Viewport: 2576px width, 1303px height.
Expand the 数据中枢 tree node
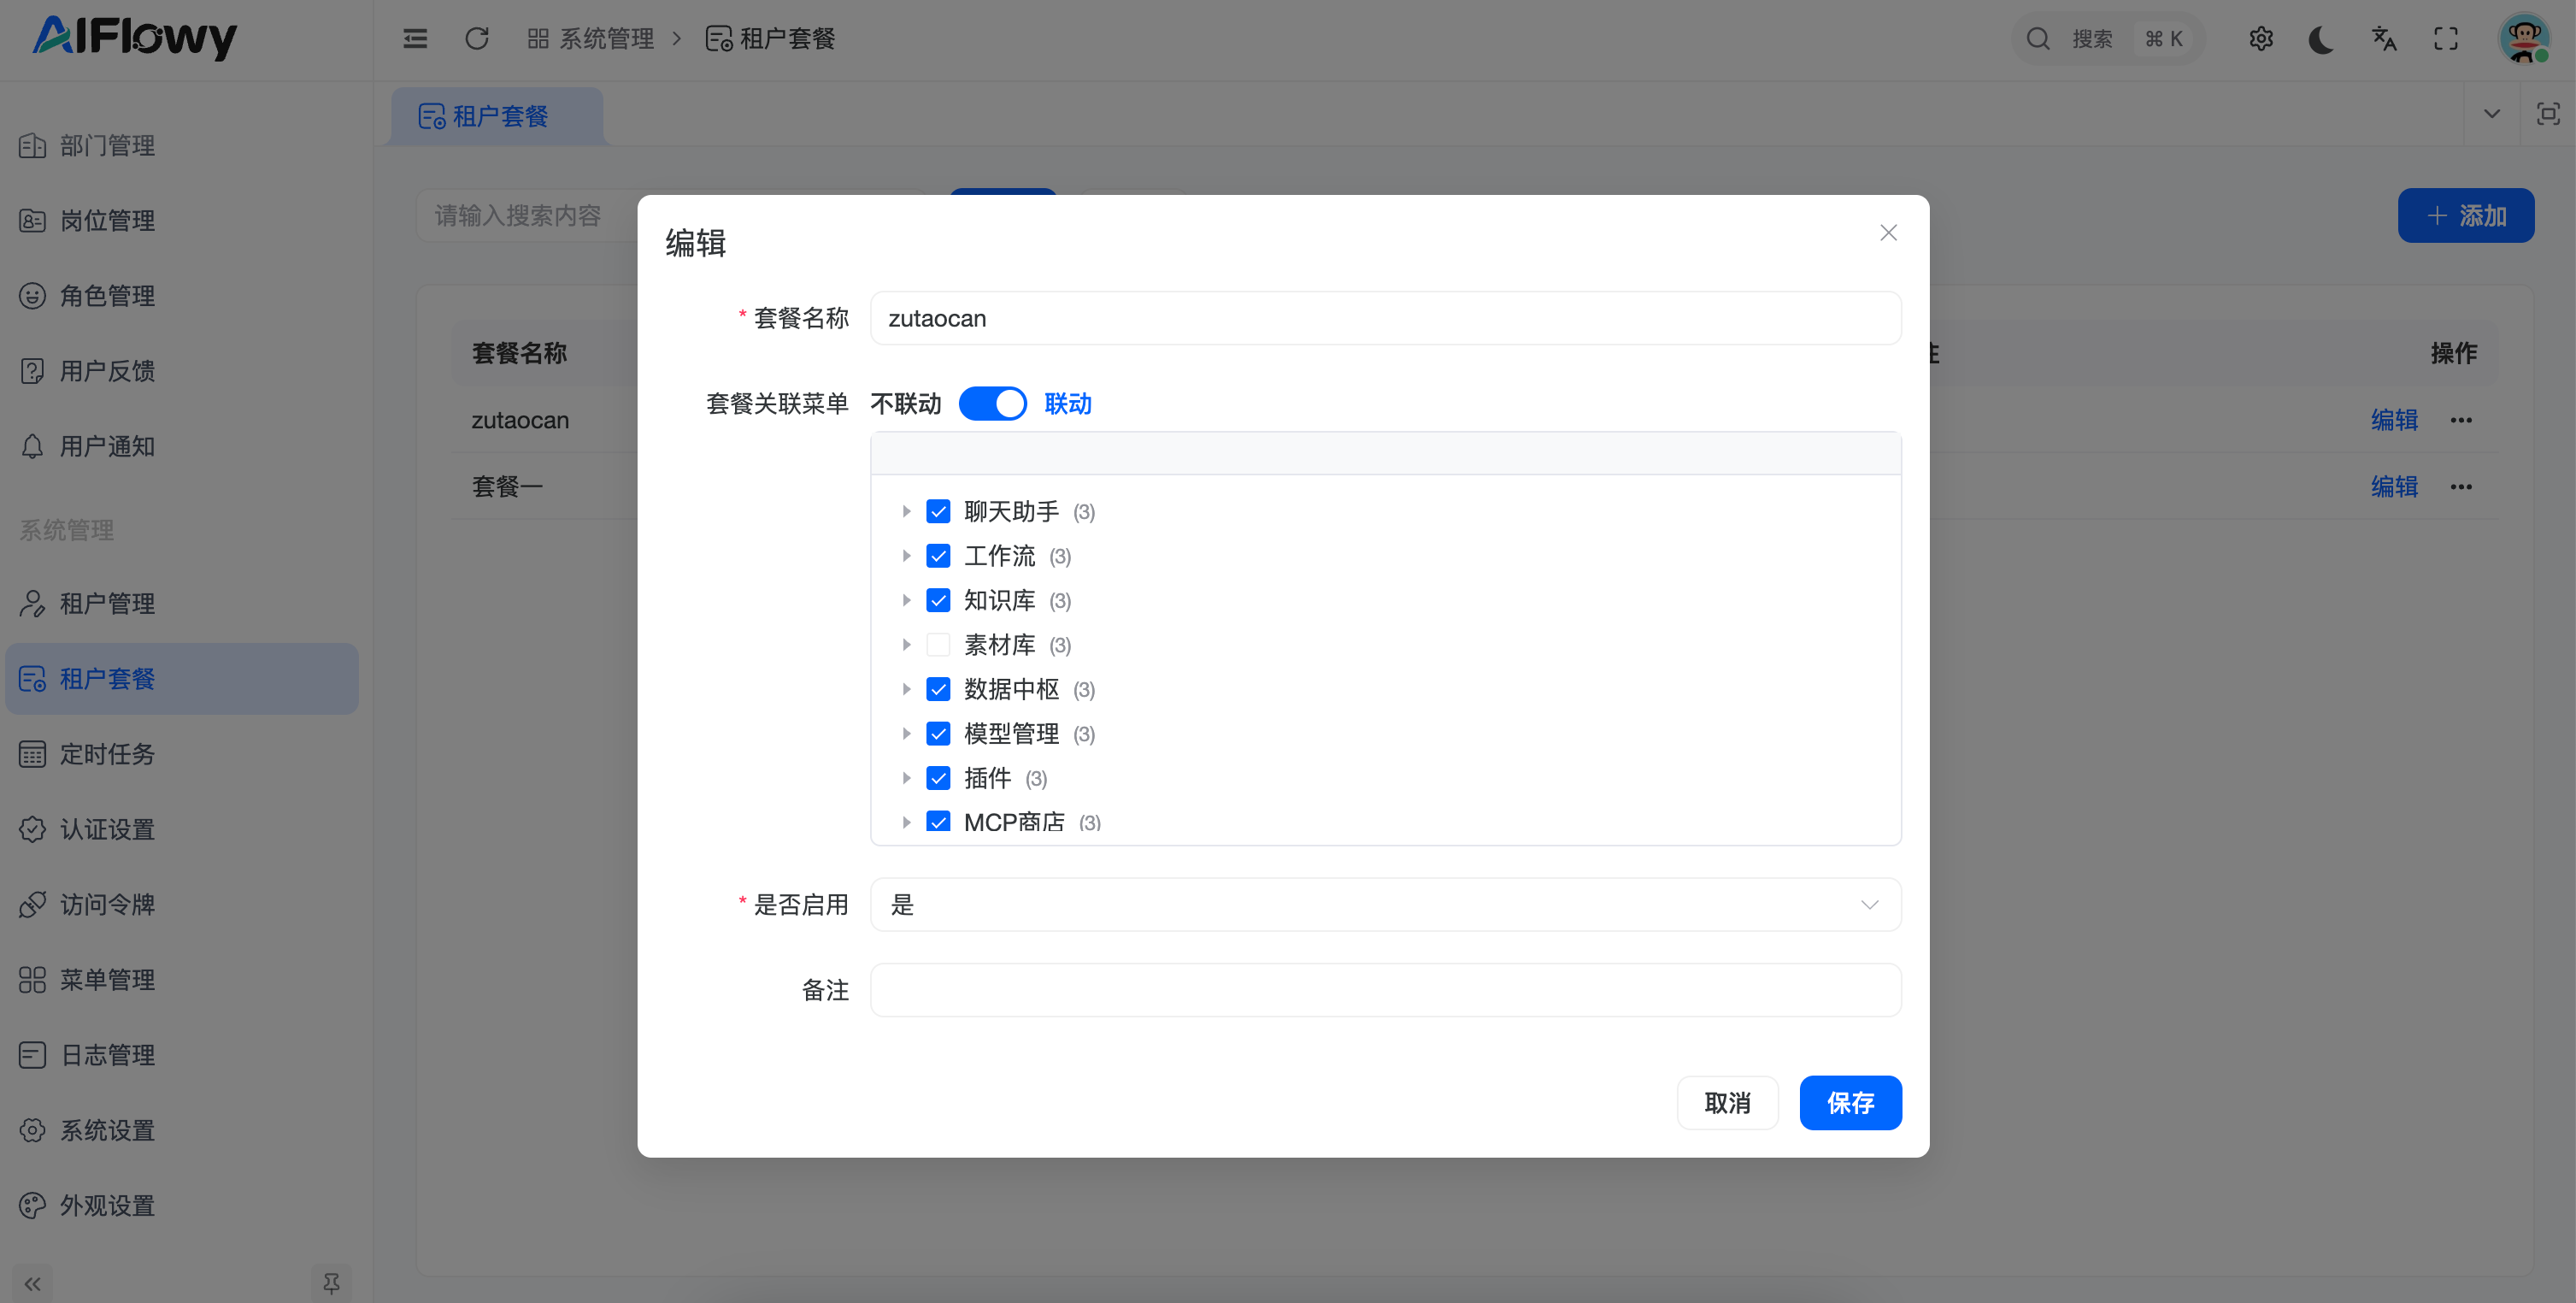906,689
